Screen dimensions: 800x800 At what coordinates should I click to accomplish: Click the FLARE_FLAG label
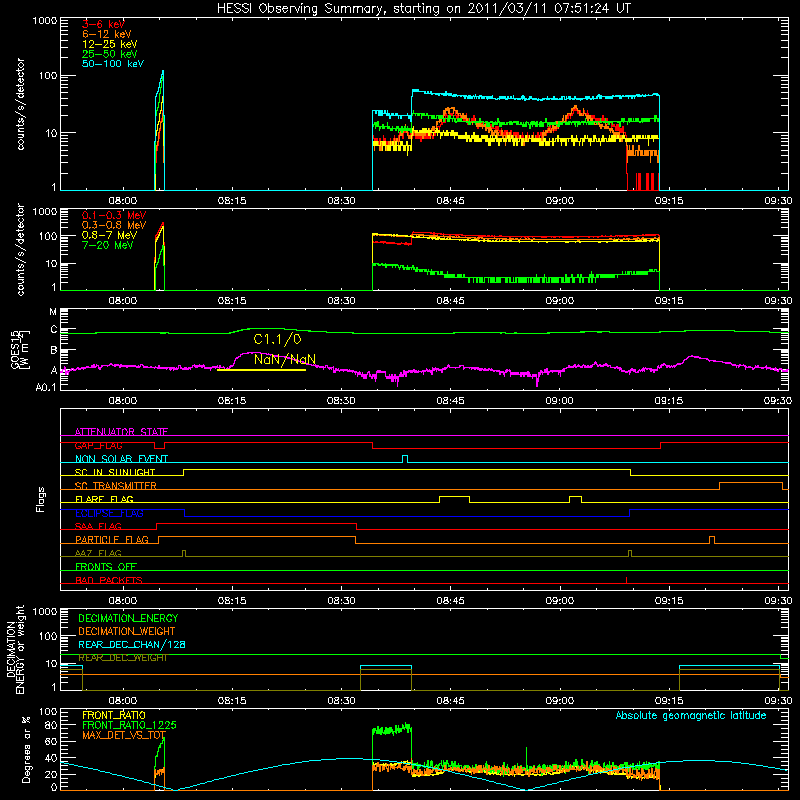[104, 499]
